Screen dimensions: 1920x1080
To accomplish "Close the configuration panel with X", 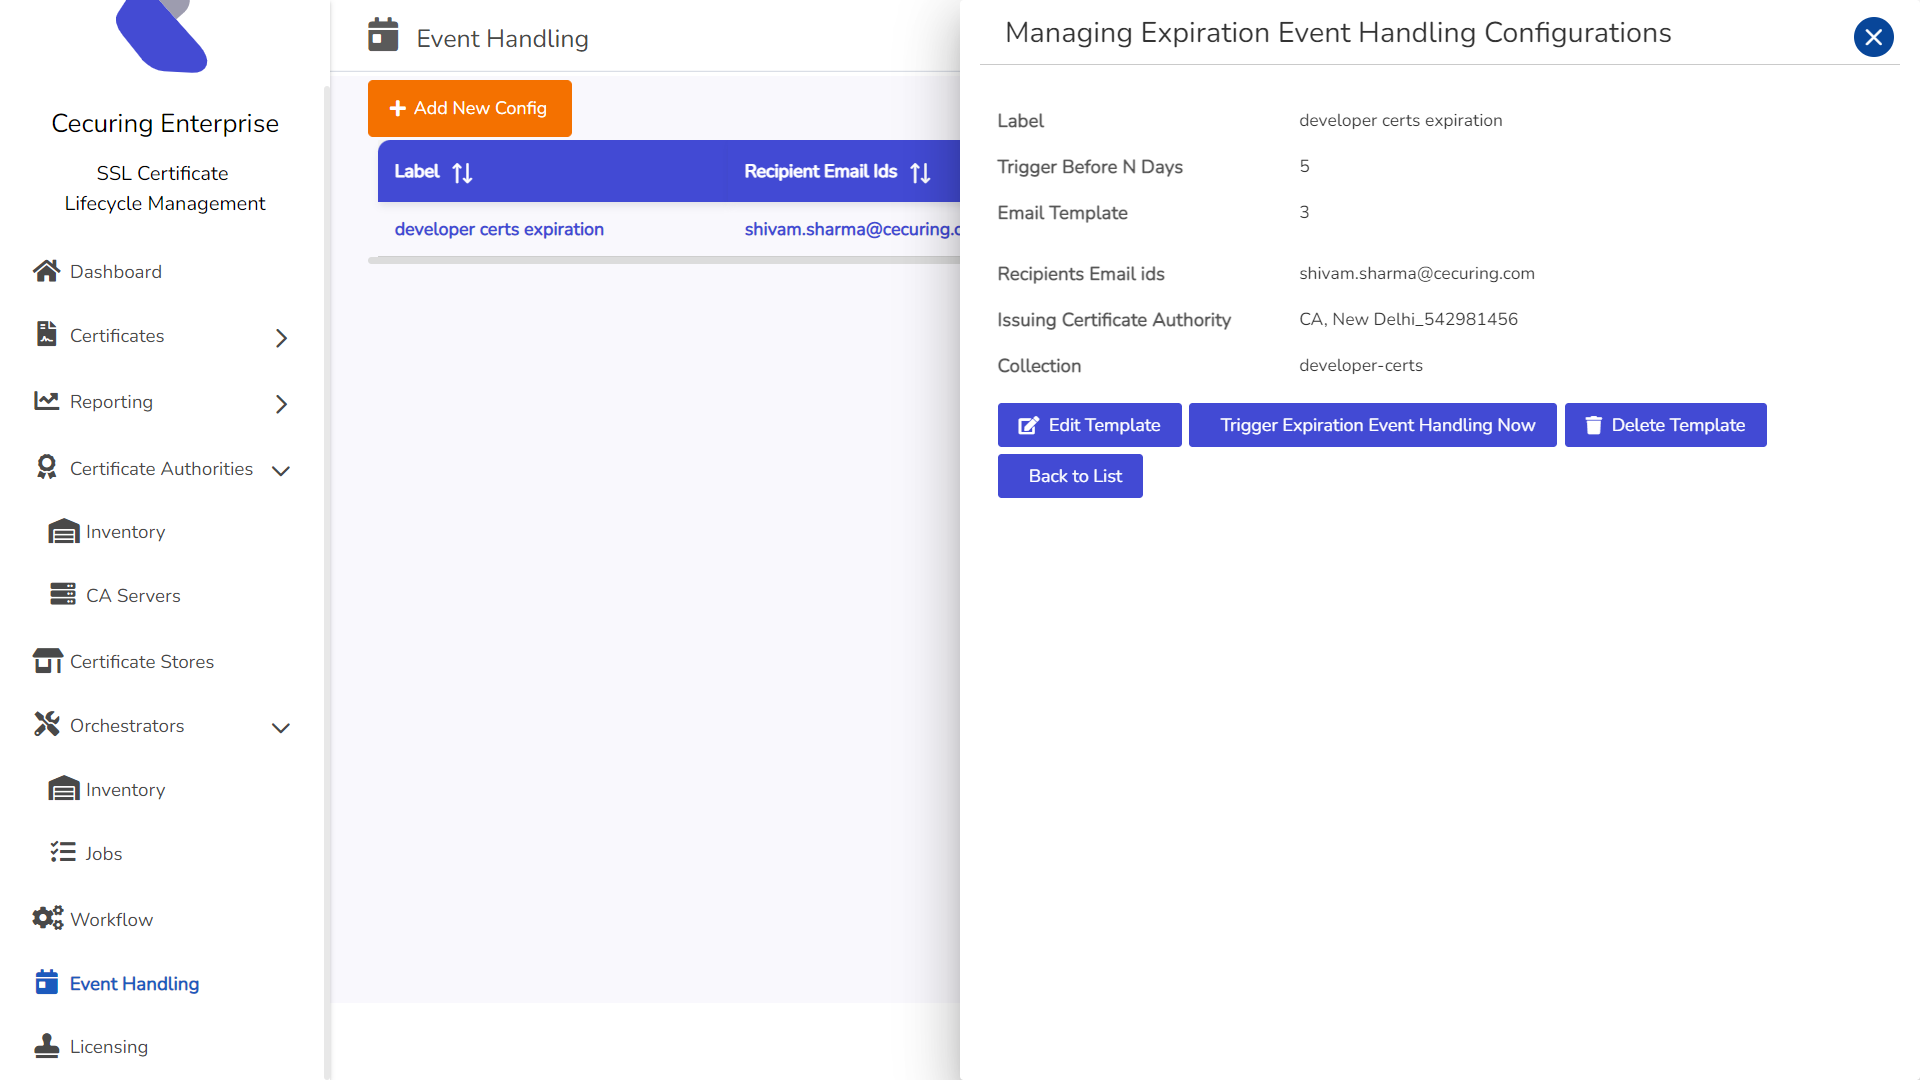I will point(1873,37).
